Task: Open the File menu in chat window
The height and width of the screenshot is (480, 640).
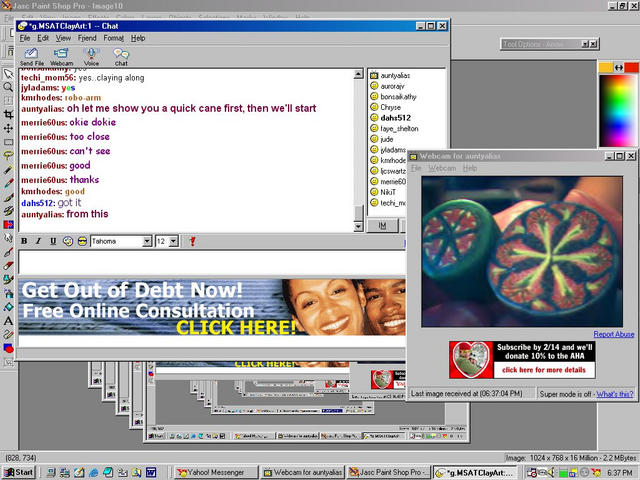Action: (25, 38)
